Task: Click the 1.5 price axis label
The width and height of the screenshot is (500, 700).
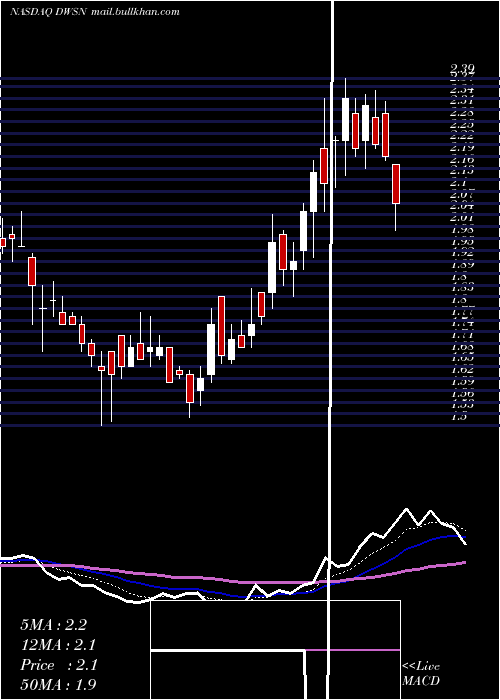Action: tap(459, 416)
